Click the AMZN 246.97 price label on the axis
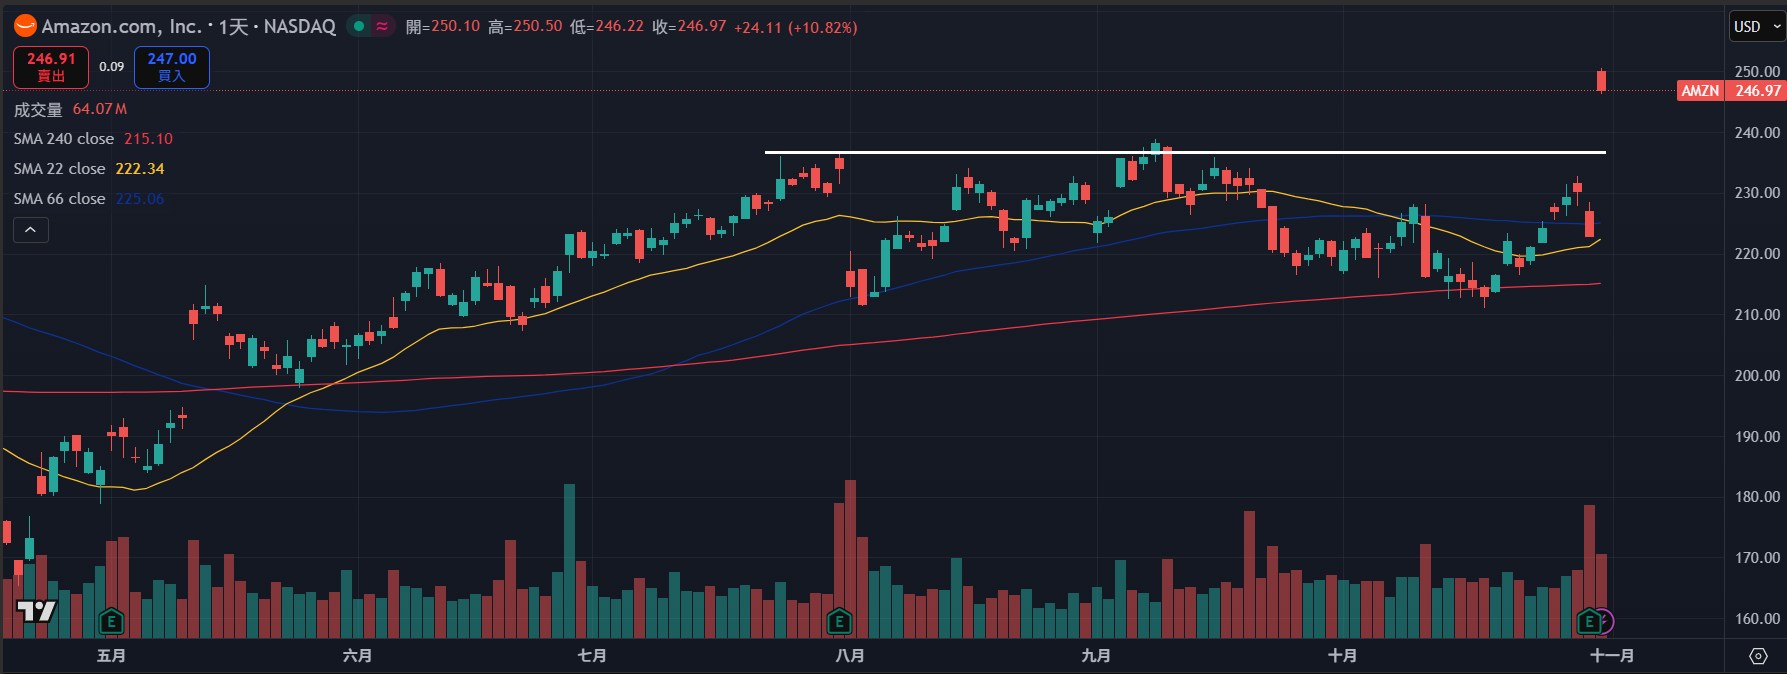This screenshot has height=674, width=1787. [1731, 91]
